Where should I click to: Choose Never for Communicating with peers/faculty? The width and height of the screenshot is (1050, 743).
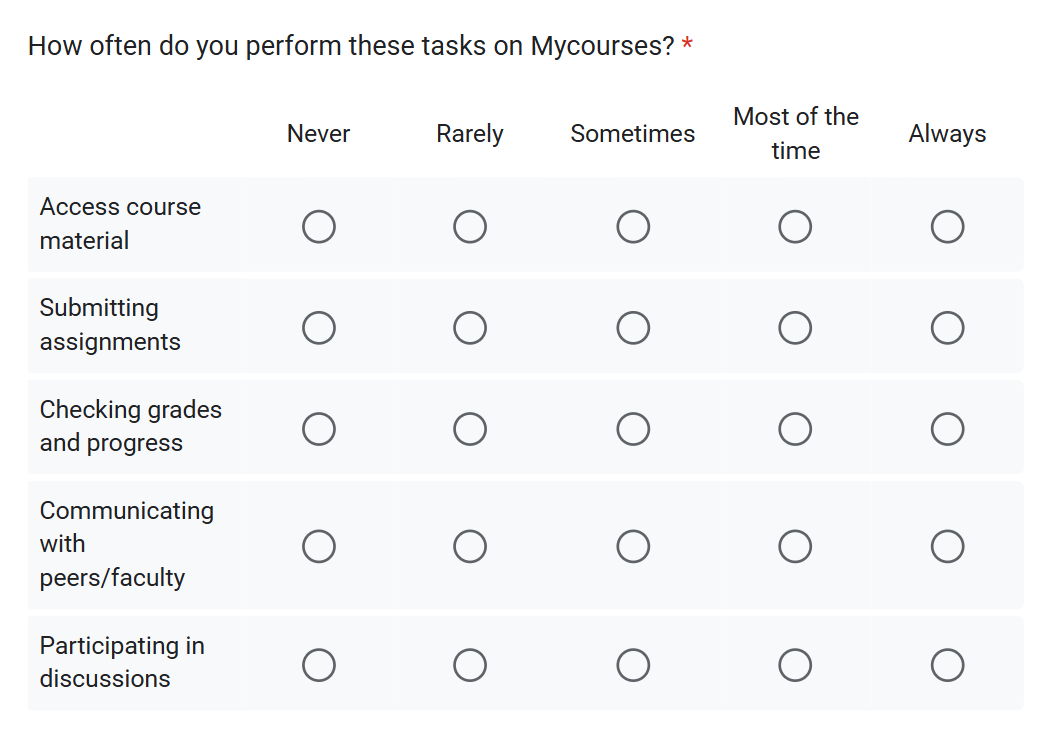point(319,546)
